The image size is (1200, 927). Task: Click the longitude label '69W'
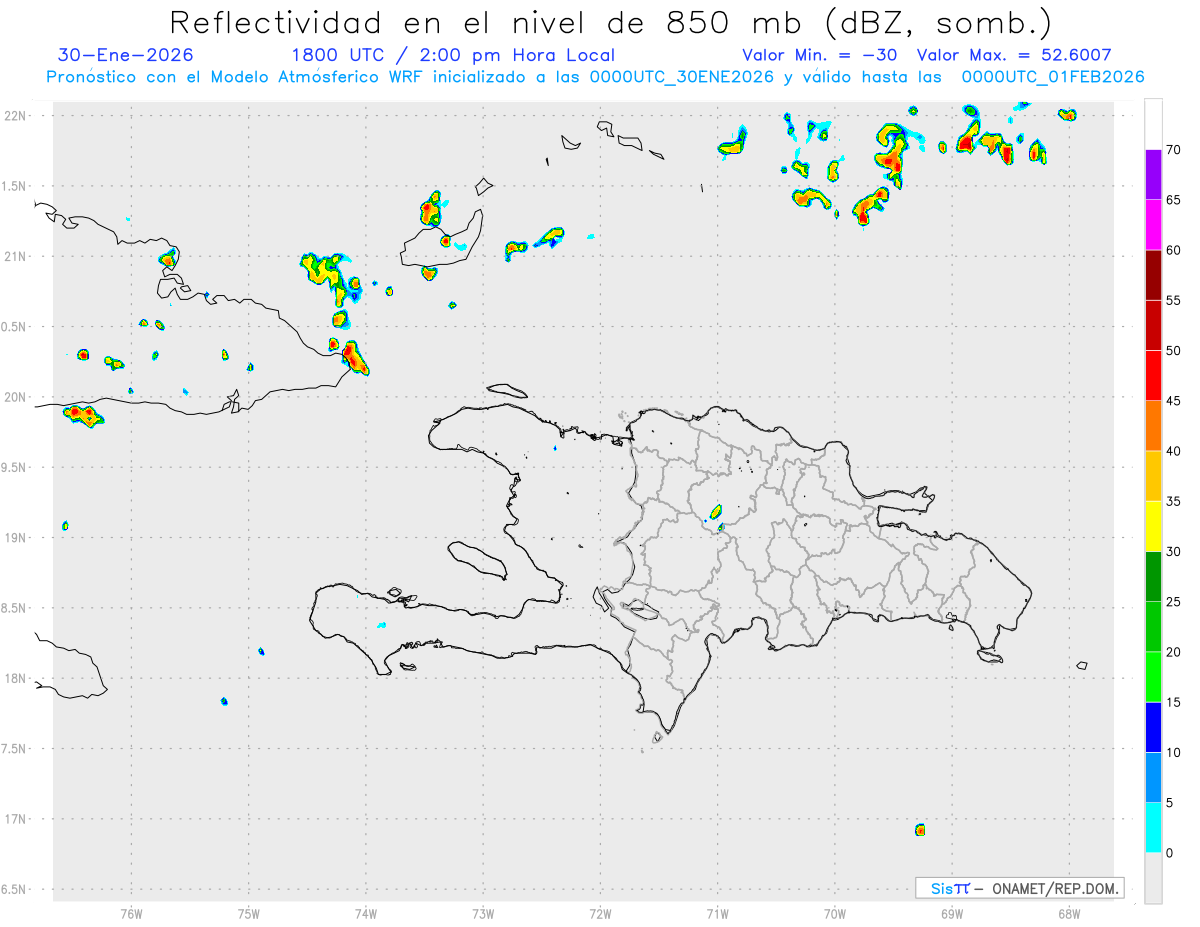click(952, 913)
